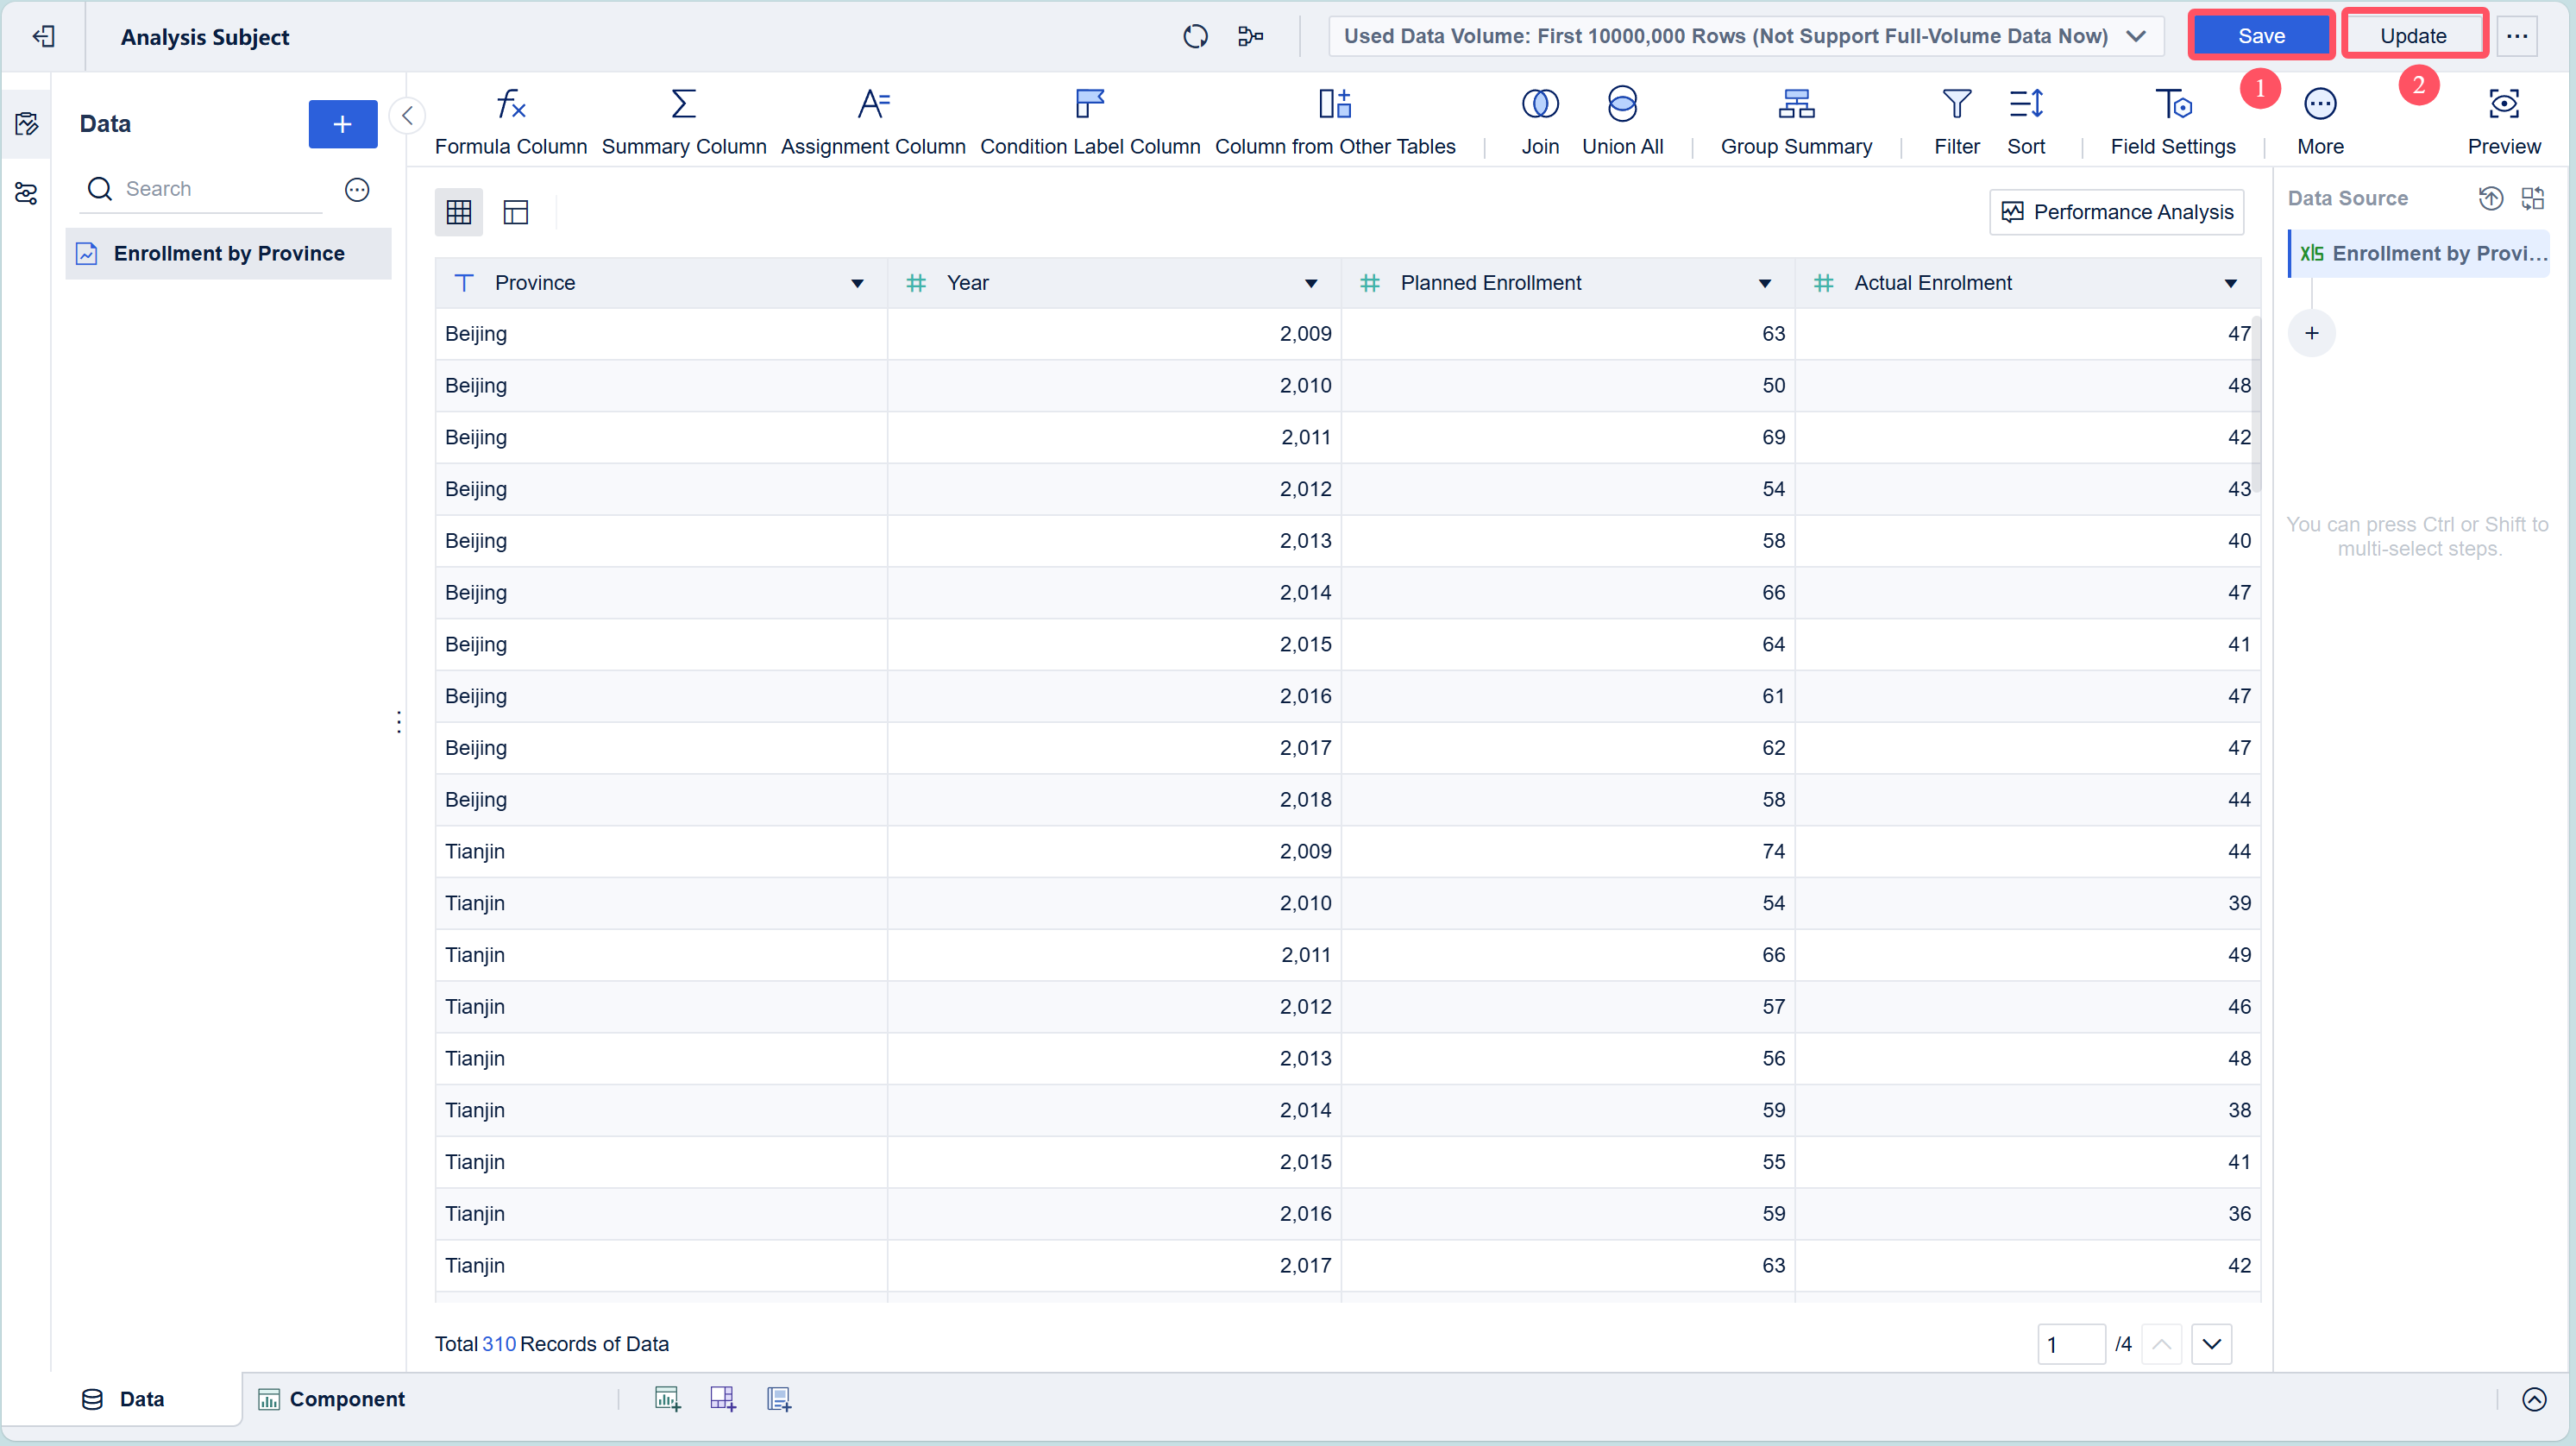This screenshot has width=2576, height=1446.
Task: Go to next page with down arrow
Action: click(x=2211, y=1344)
